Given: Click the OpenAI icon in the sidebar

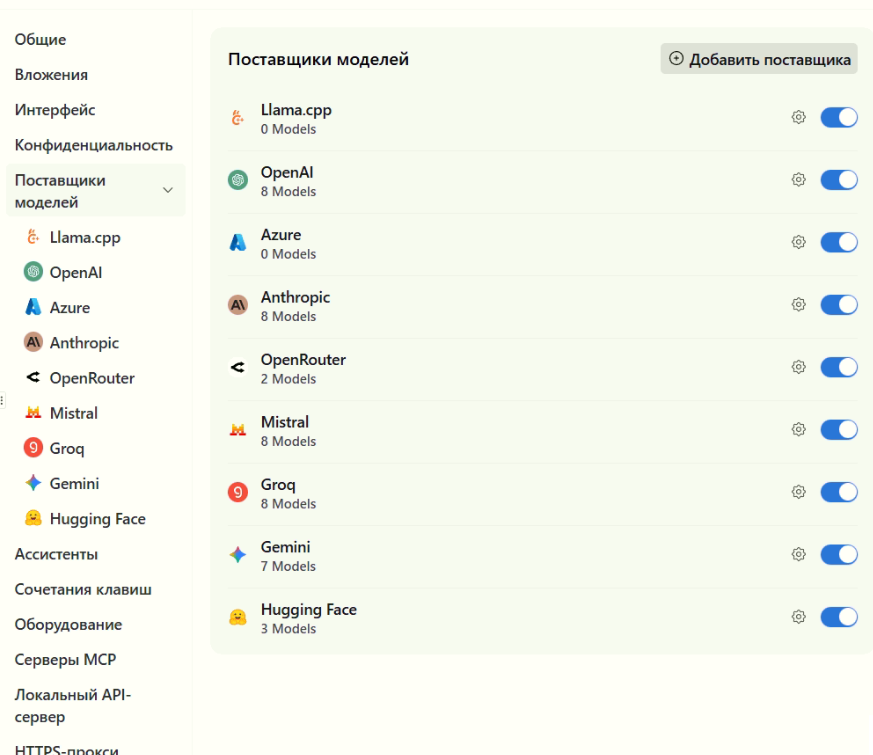Looking at the screenshot, I should pyautogui.click(x=33, y=272).
